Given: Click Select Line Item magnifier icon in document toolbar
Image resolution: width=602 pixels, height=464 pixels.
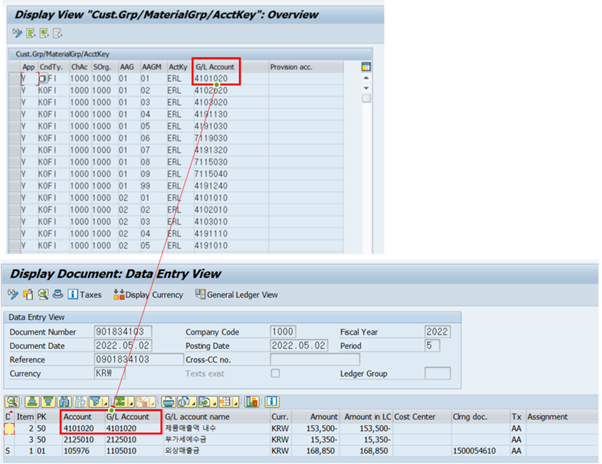Looking at the screenshot, I should click(43, 295).
